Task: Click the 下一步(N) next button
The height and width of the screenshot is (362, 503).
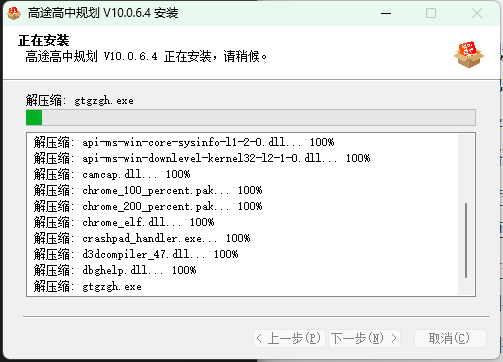Action: (364, 338)
